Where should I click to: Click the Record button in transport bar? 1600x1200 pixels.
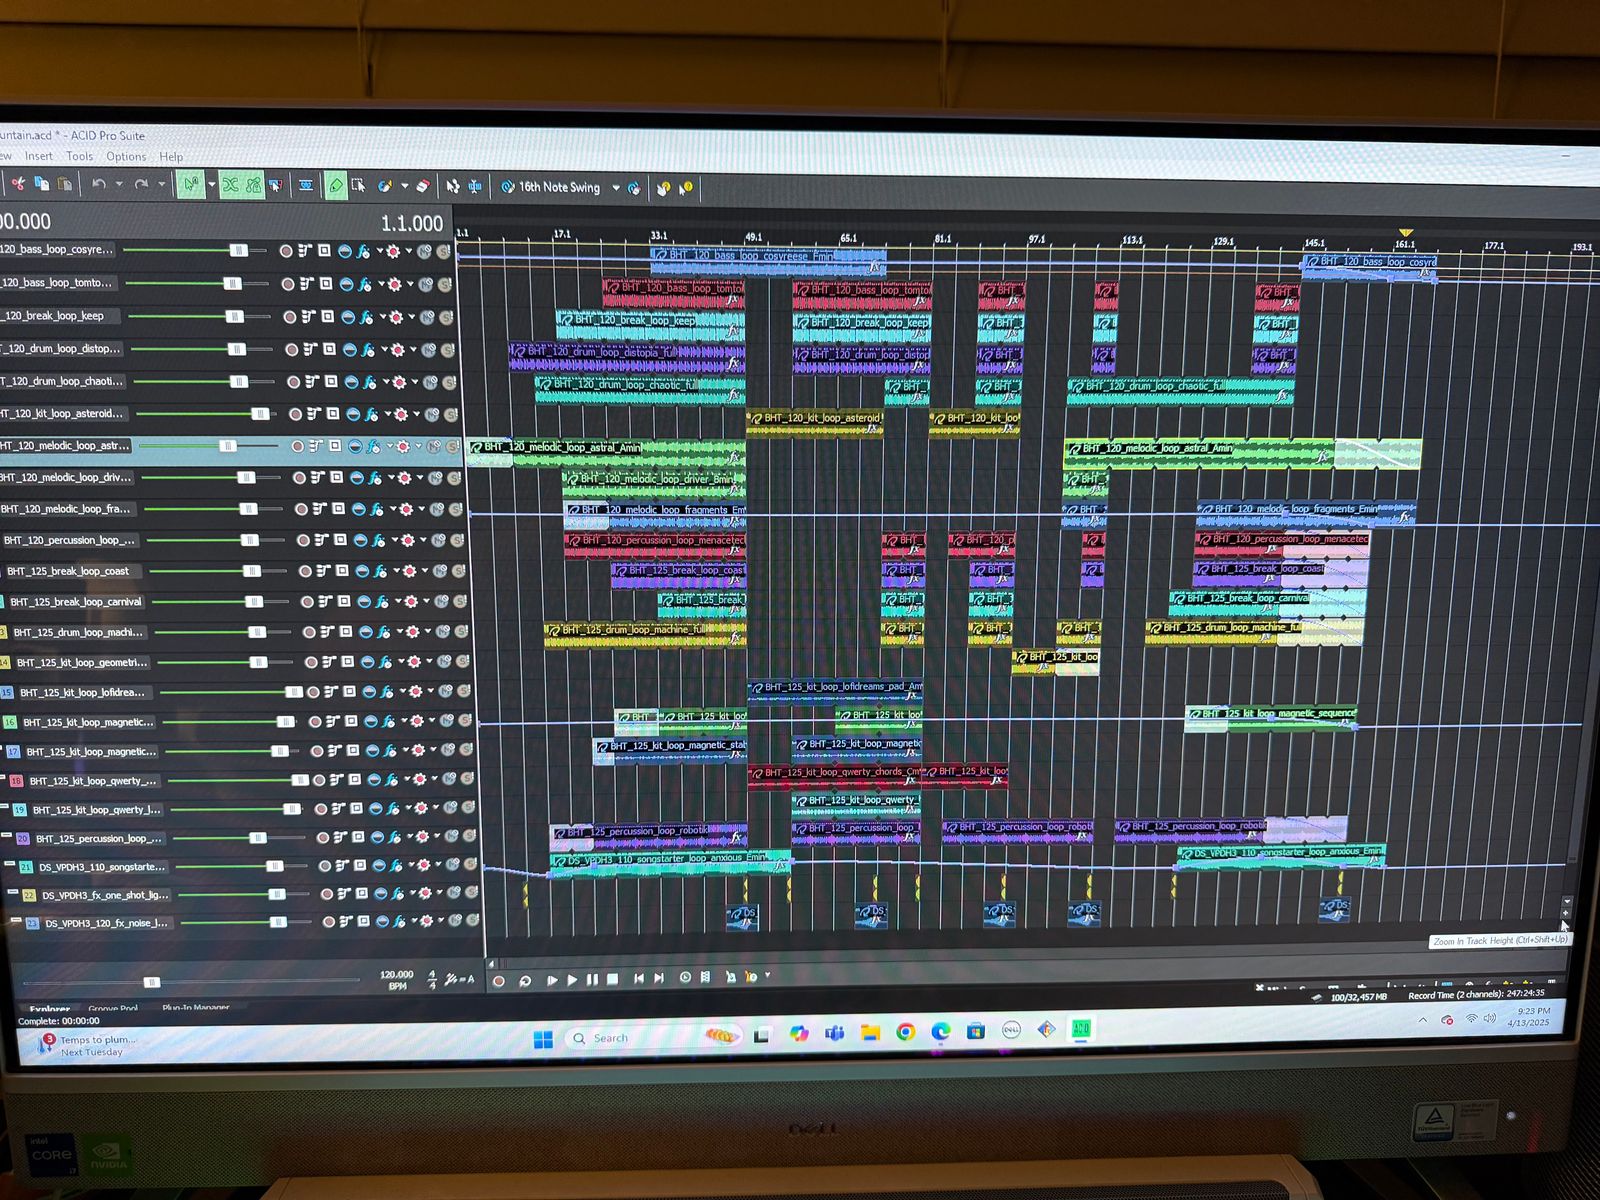[499, 980]
